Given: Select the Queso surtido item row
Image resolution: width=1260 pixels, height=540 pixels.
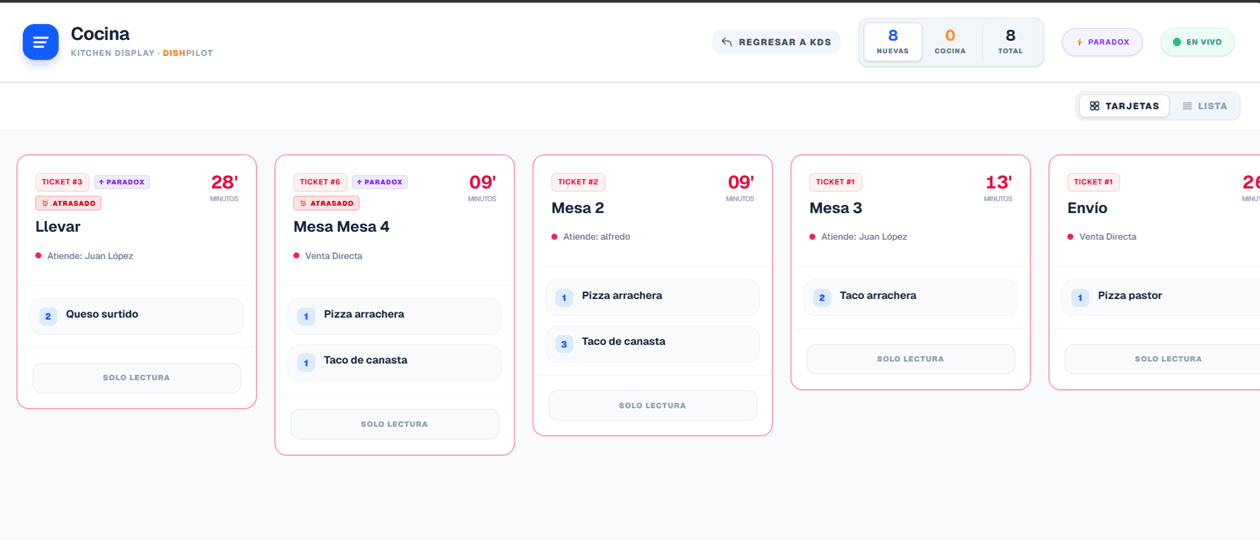Looking at the screenshot, I should (137, 316).
